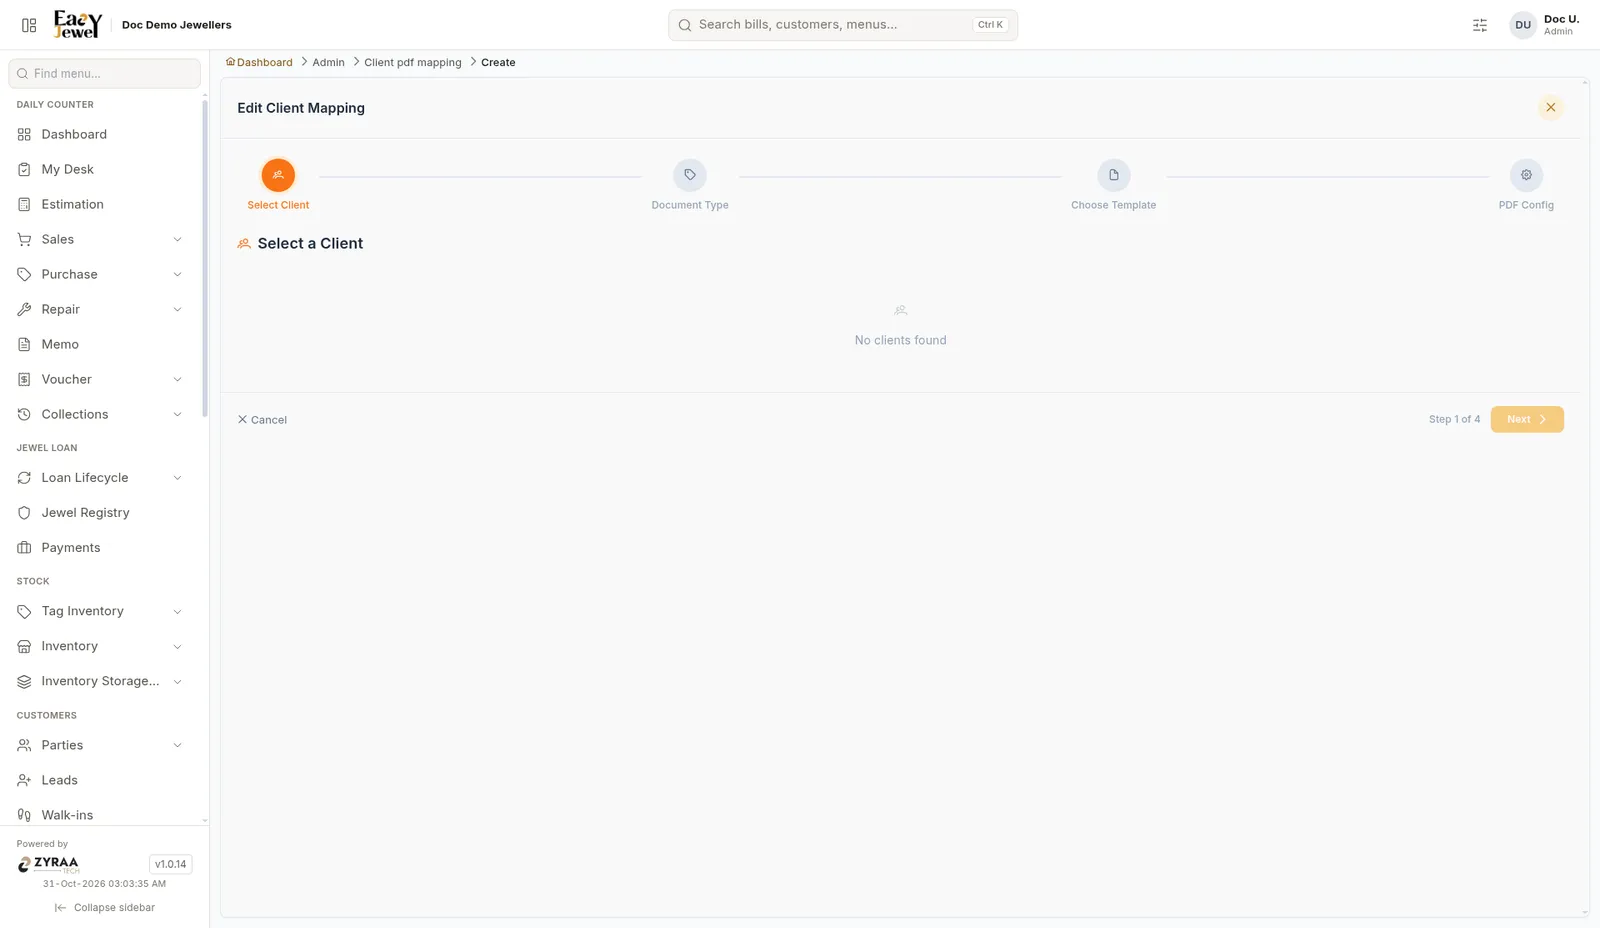The height and width of the screenshot is (928, 1600).
Task: Click the Walk-ins footprints icon
Action: [x=24, y=815]
